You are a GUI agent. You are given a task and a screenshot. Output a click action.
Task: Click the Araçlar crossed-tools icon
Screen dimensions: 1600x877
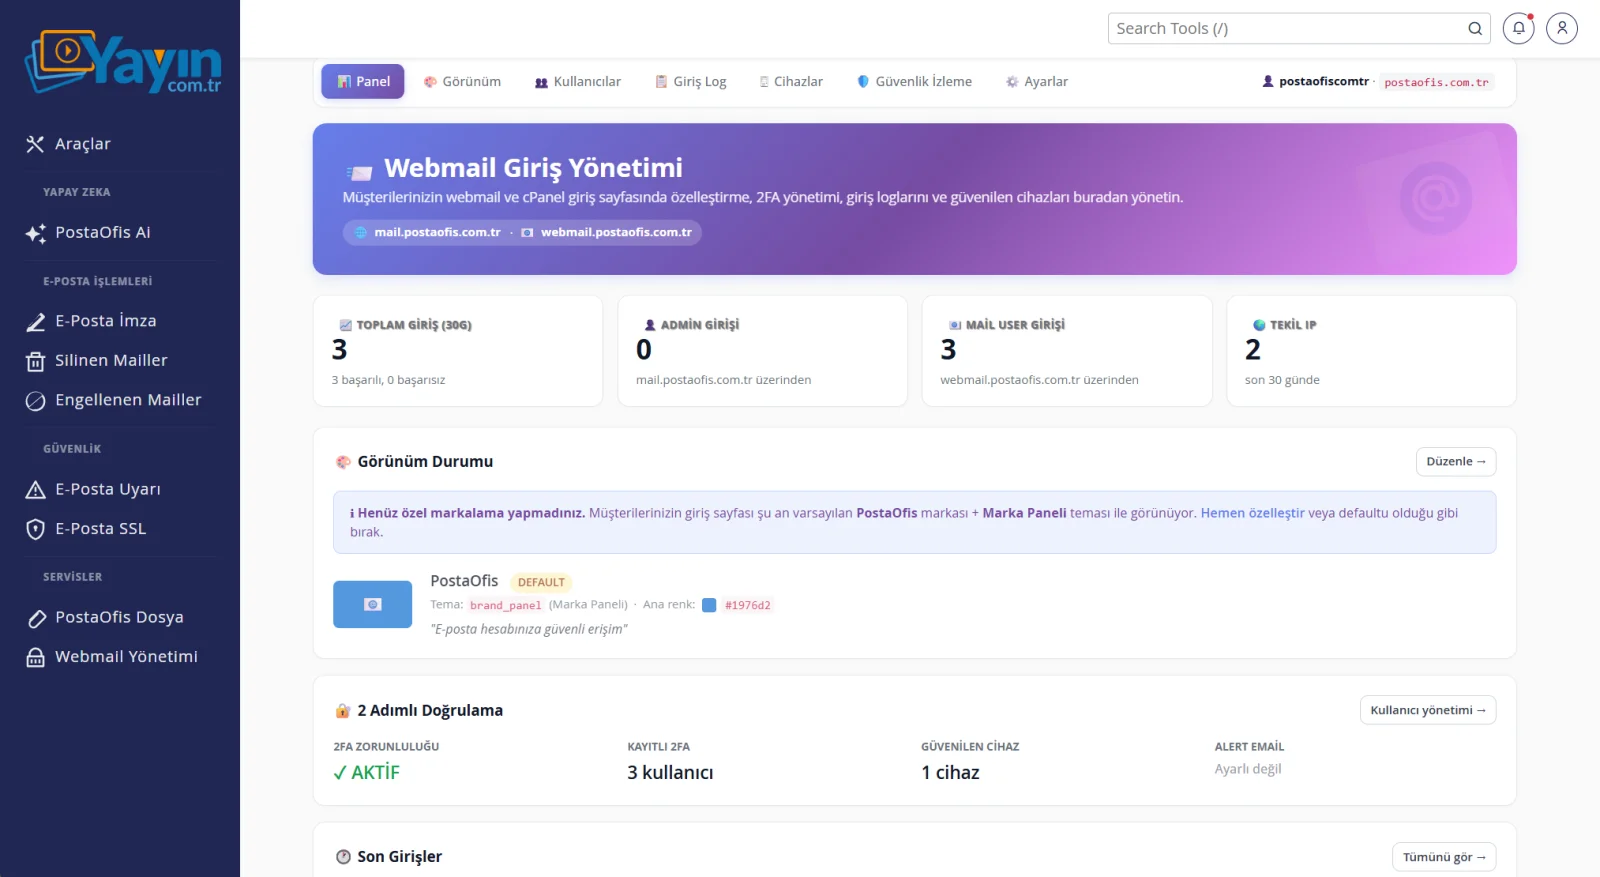coord(36,144)
